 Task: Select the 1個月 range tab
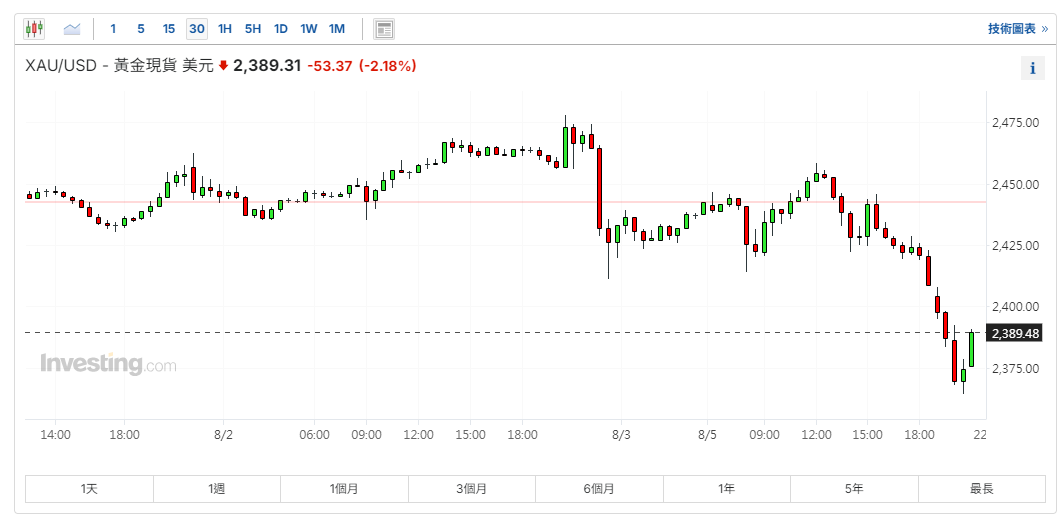click(x=344, y=489)
